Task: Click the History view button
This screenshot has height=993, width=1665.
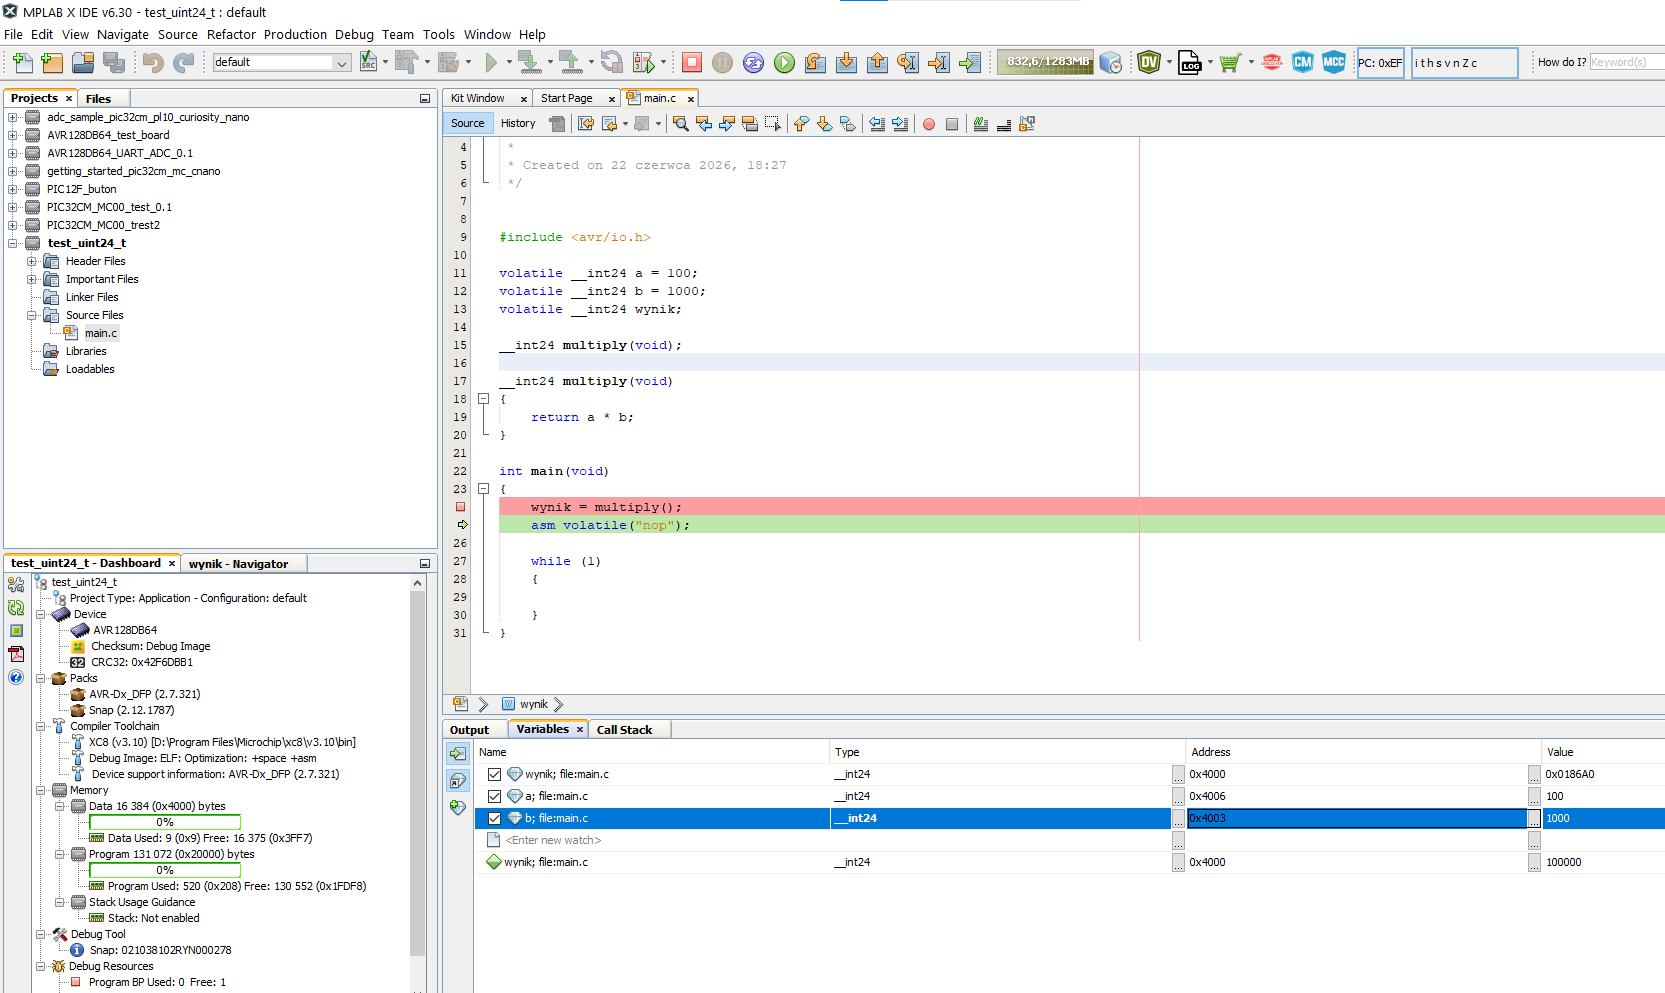Action: coord(518,123)
